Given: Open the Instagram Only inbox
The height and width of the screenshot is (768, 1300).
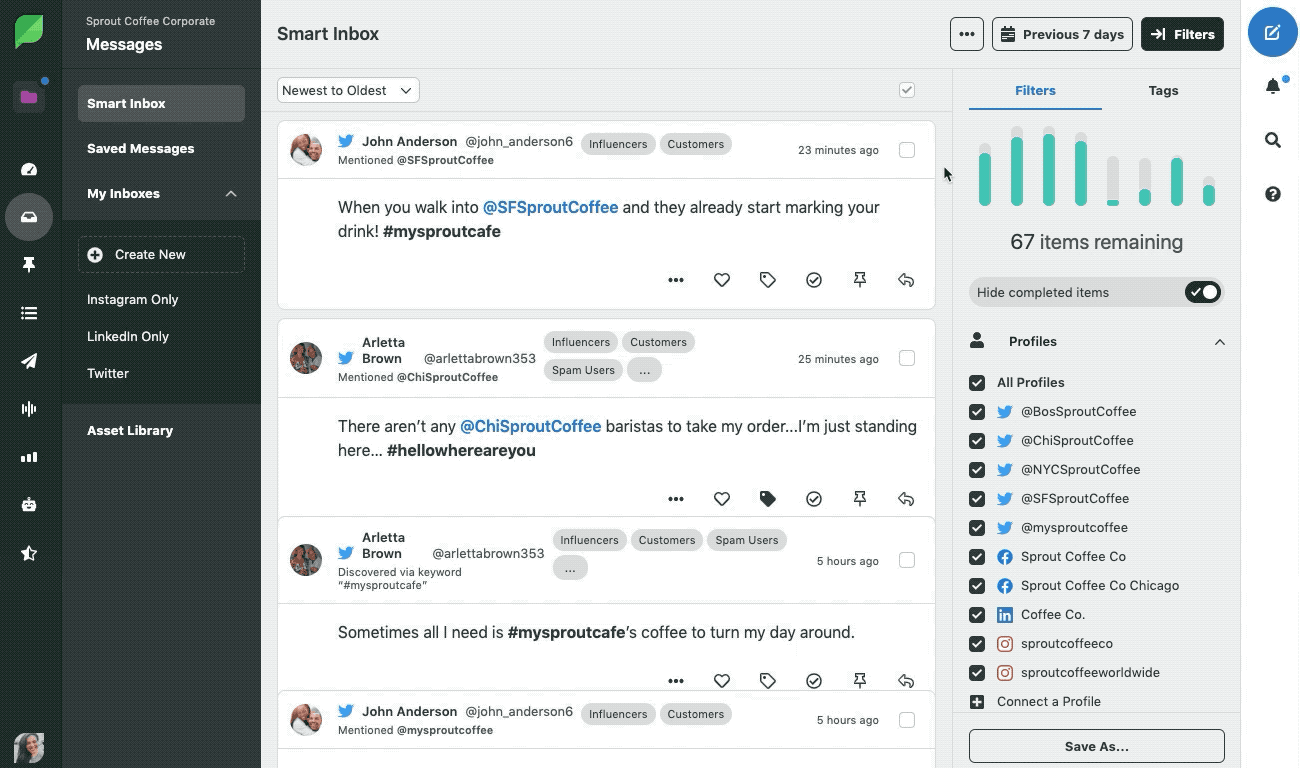Looking at the screenshot, I should click(x=133, y=299).
